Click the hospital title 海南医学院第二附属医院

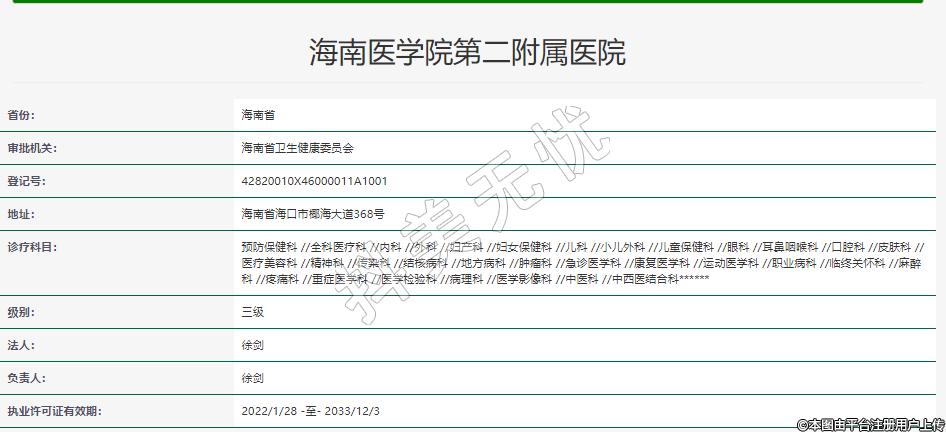(468, 52)
